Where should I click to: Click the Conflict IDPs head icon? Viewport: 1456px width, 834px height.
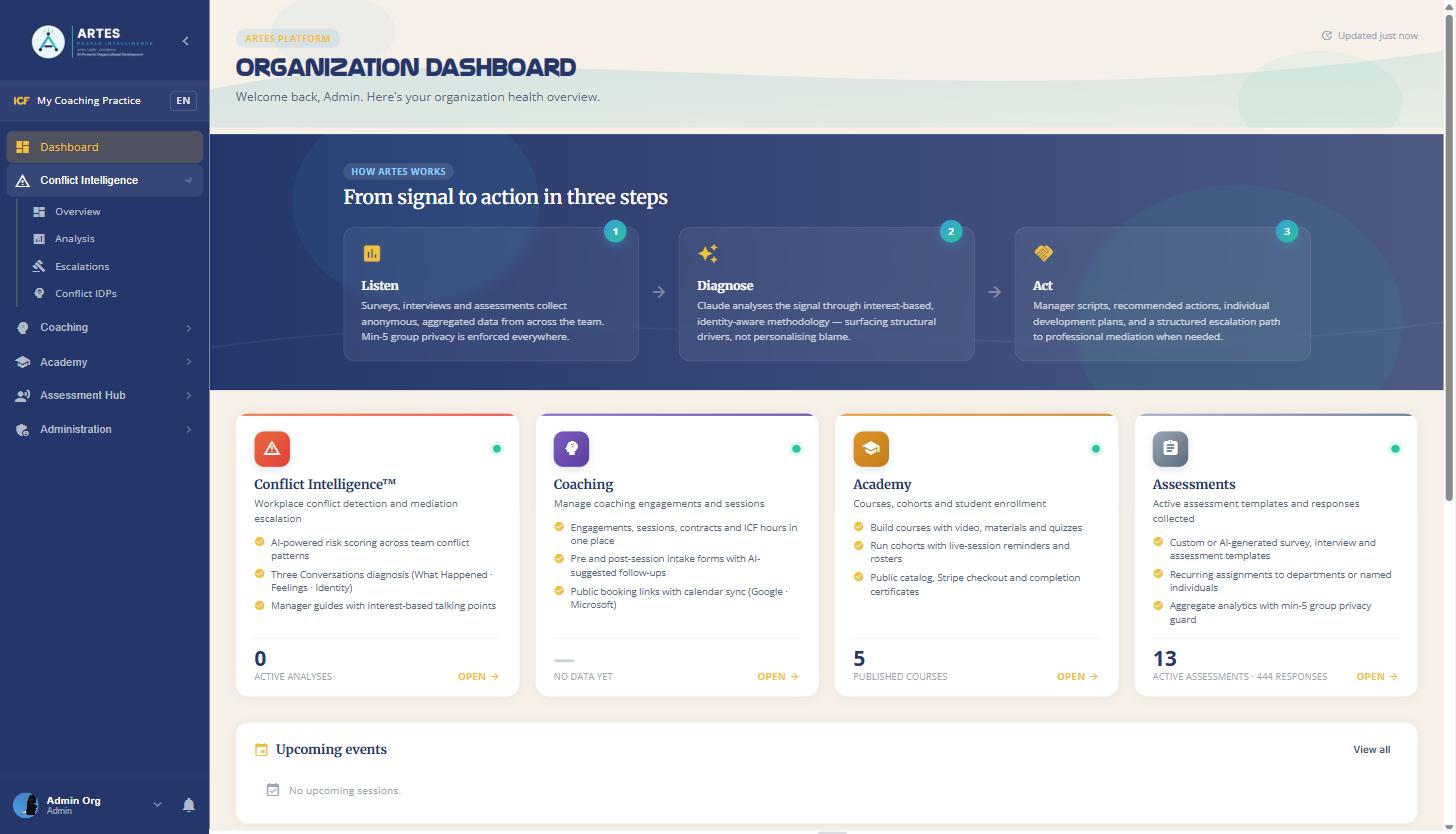pos(39,294)
